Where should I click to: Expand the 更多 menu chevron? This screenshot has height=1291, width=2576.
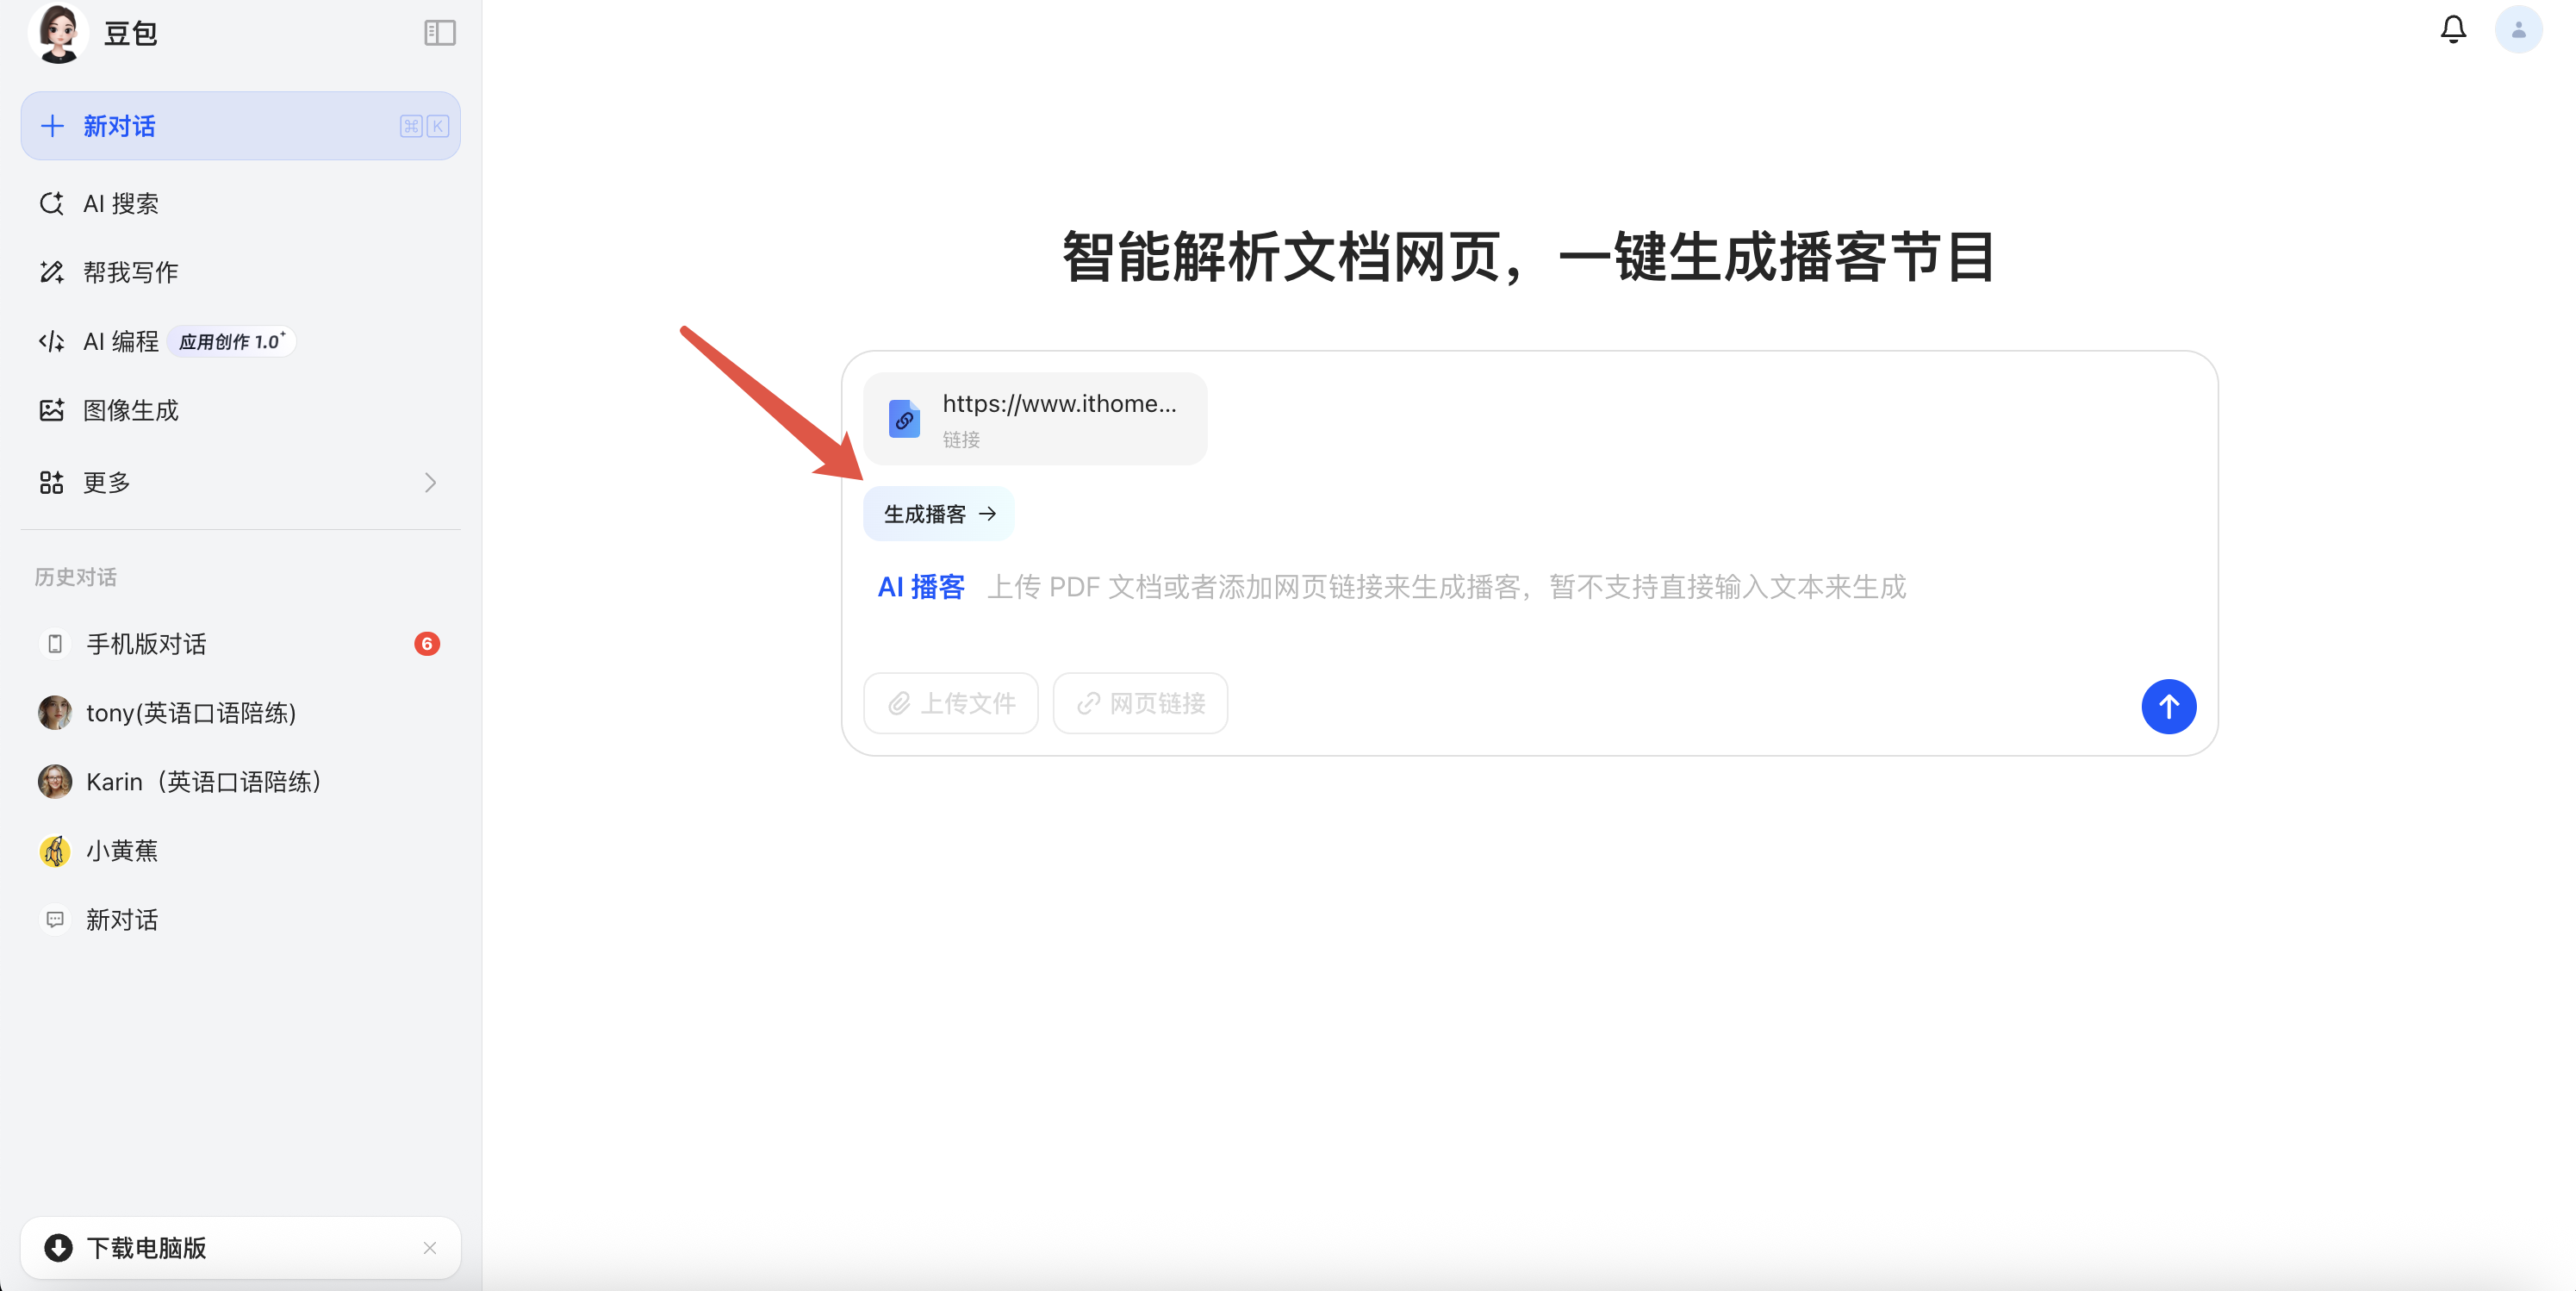coord(430,483)
